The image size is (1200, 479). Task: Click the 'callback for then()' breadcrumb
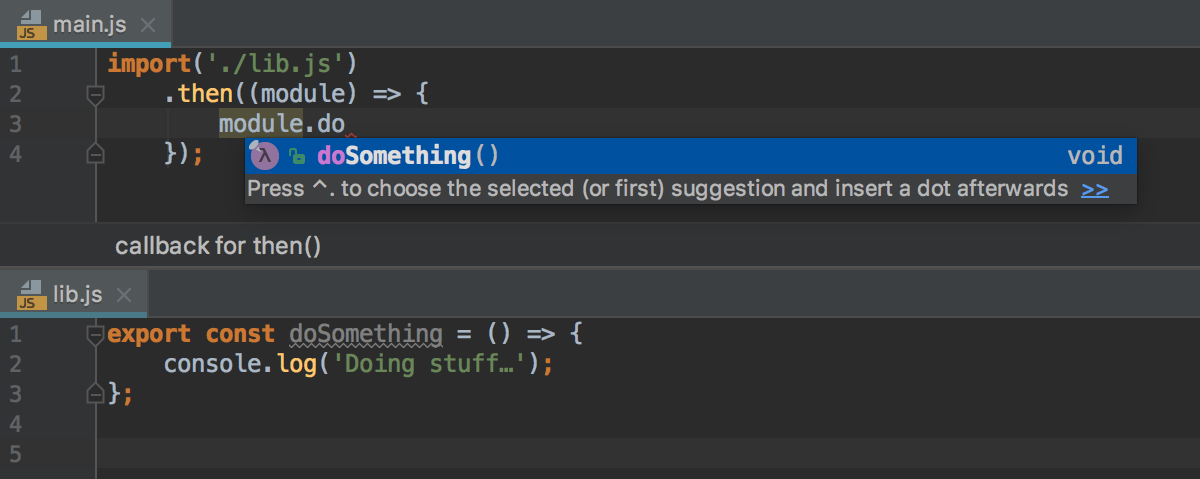218,246
